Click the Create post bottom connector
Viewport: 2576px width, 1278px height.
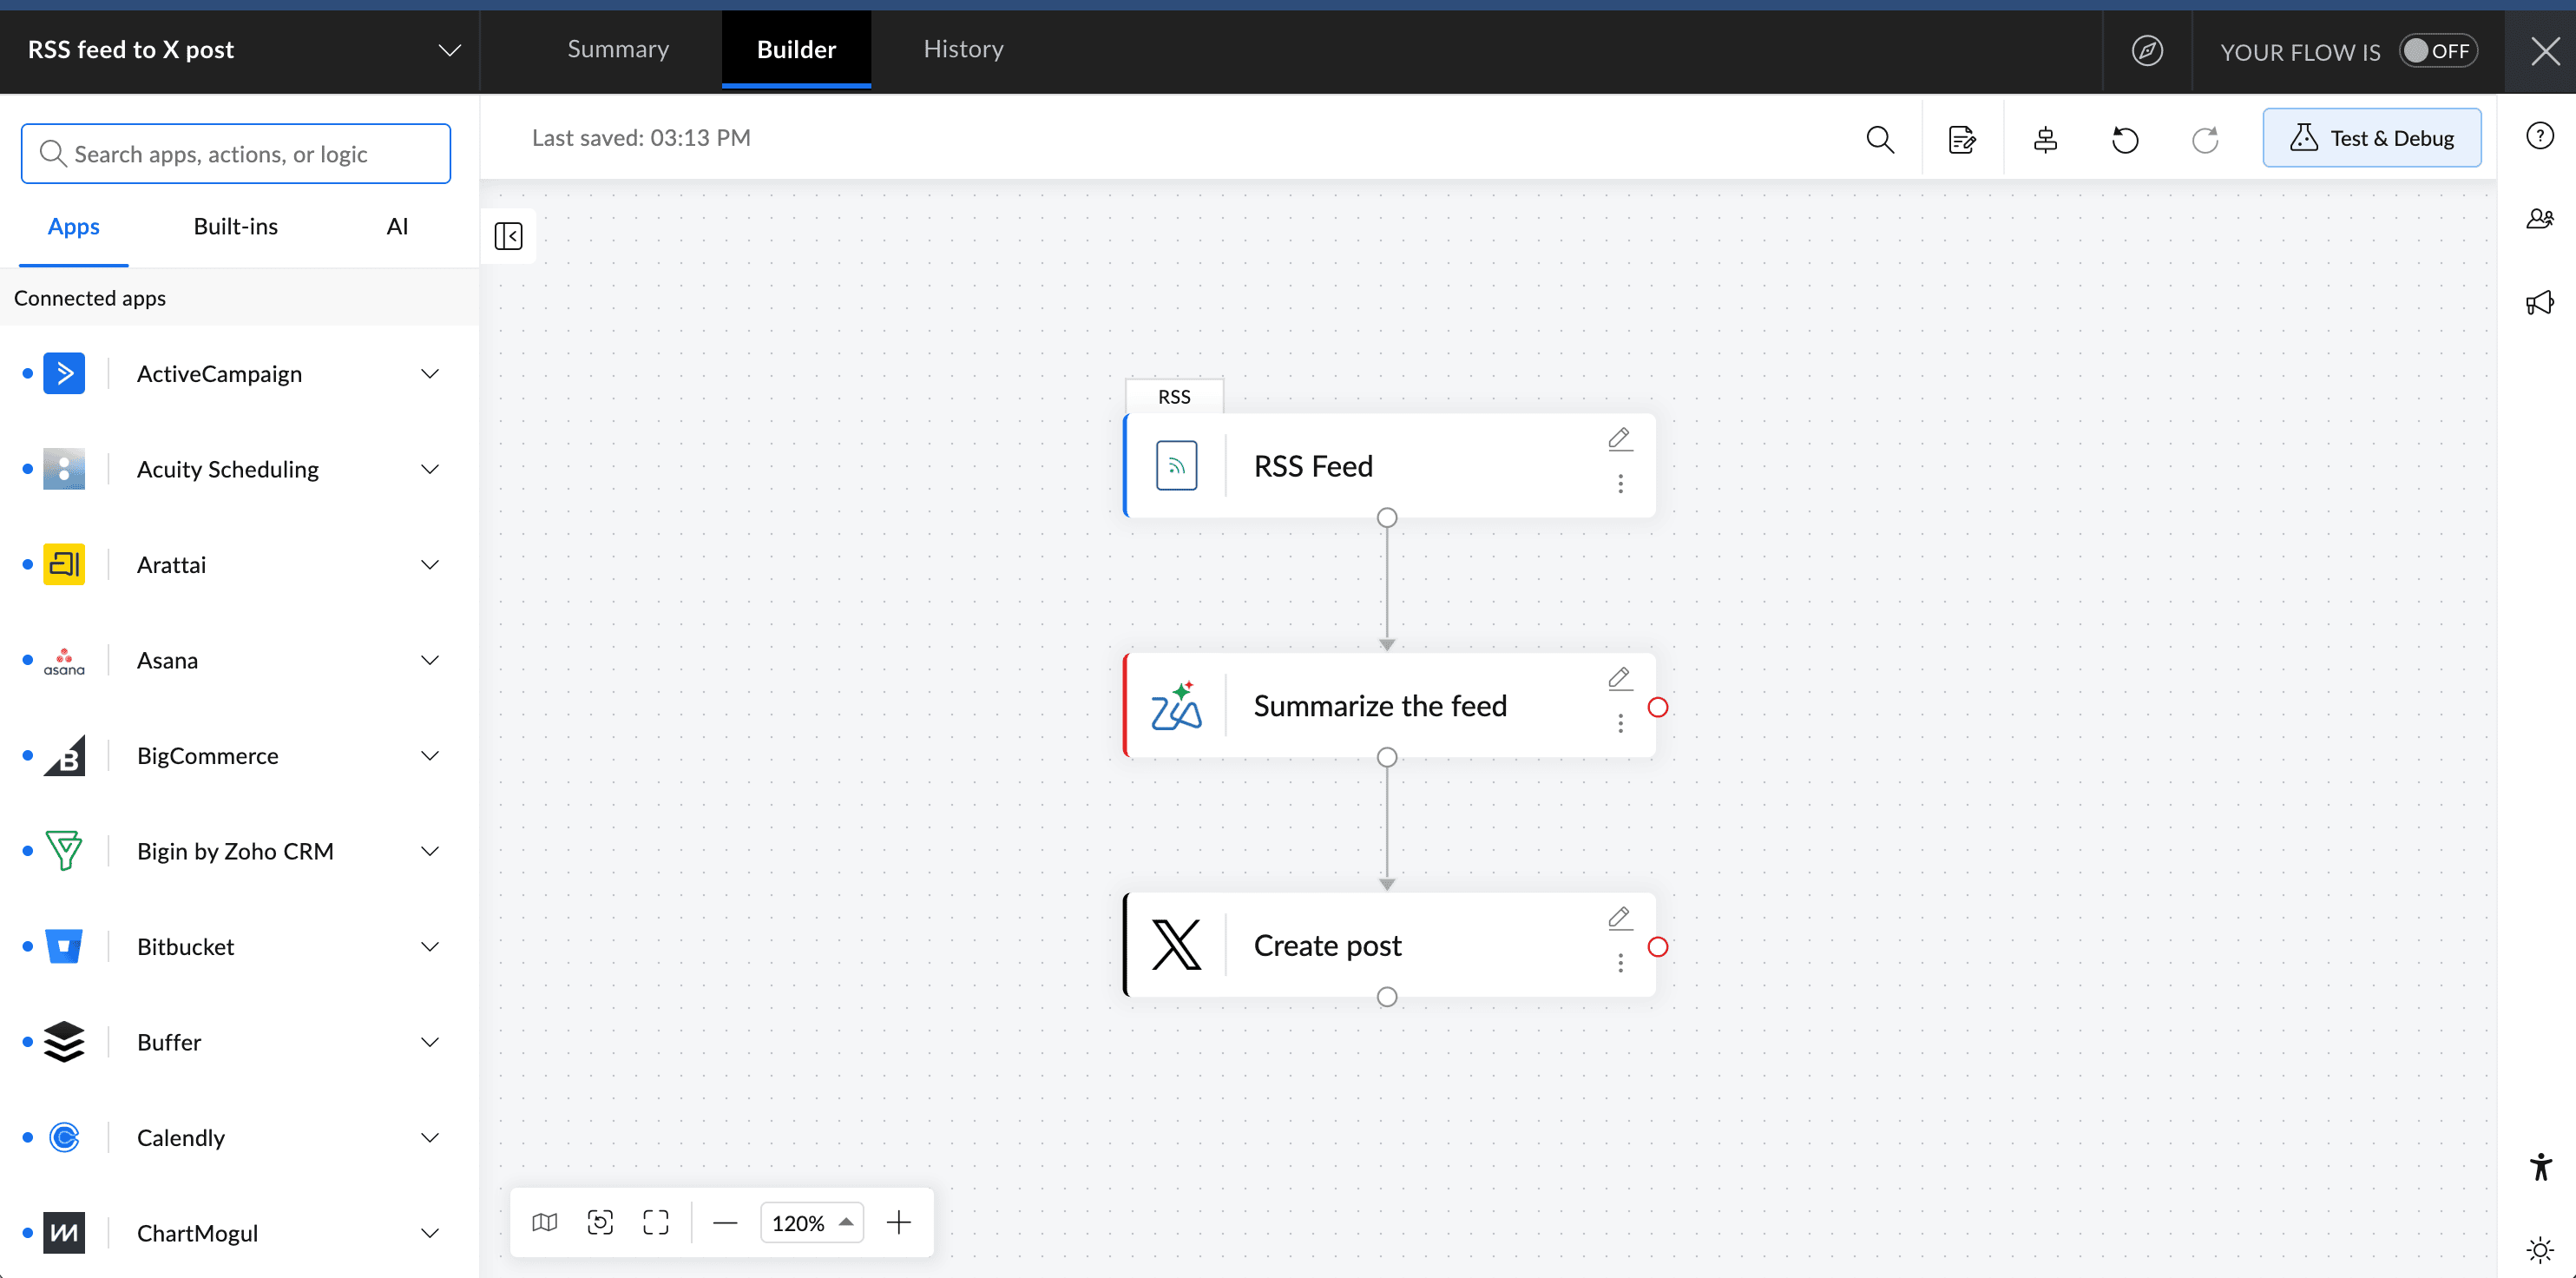[1387, 997]
